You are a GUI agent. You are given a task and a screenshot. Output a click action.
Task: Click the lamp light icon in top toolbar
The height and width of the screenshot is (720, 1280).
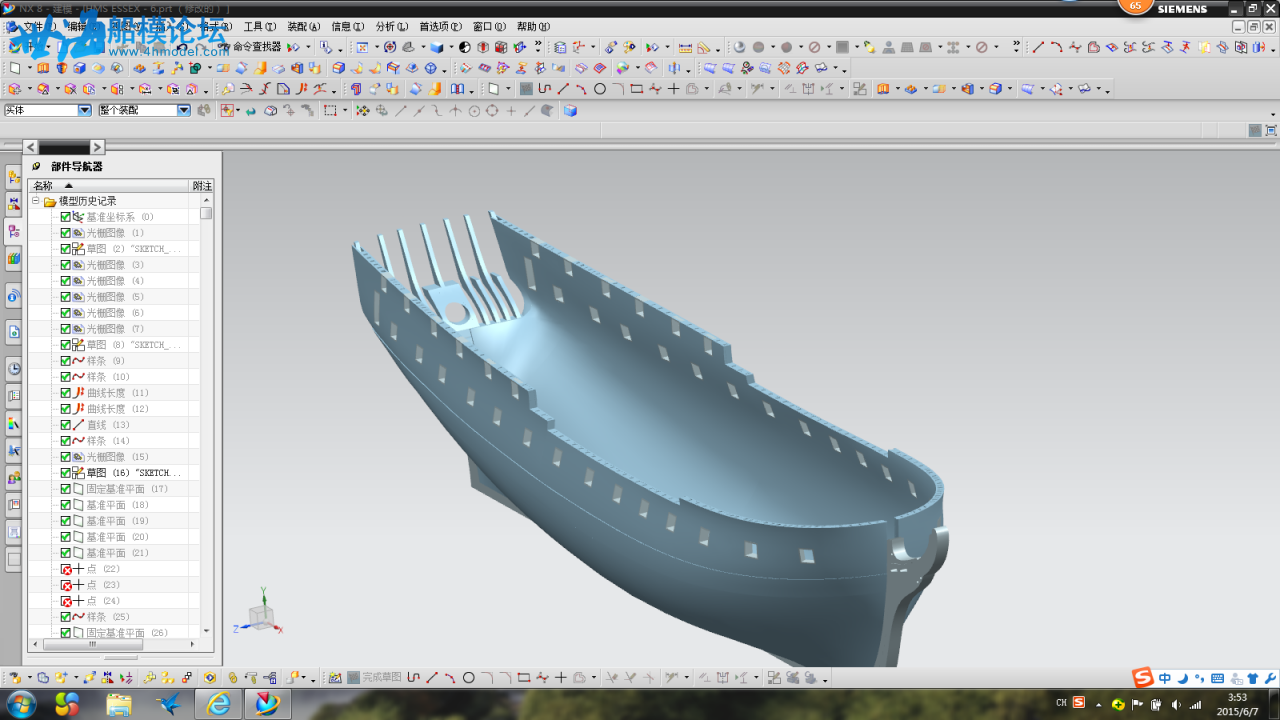[868, 47]
